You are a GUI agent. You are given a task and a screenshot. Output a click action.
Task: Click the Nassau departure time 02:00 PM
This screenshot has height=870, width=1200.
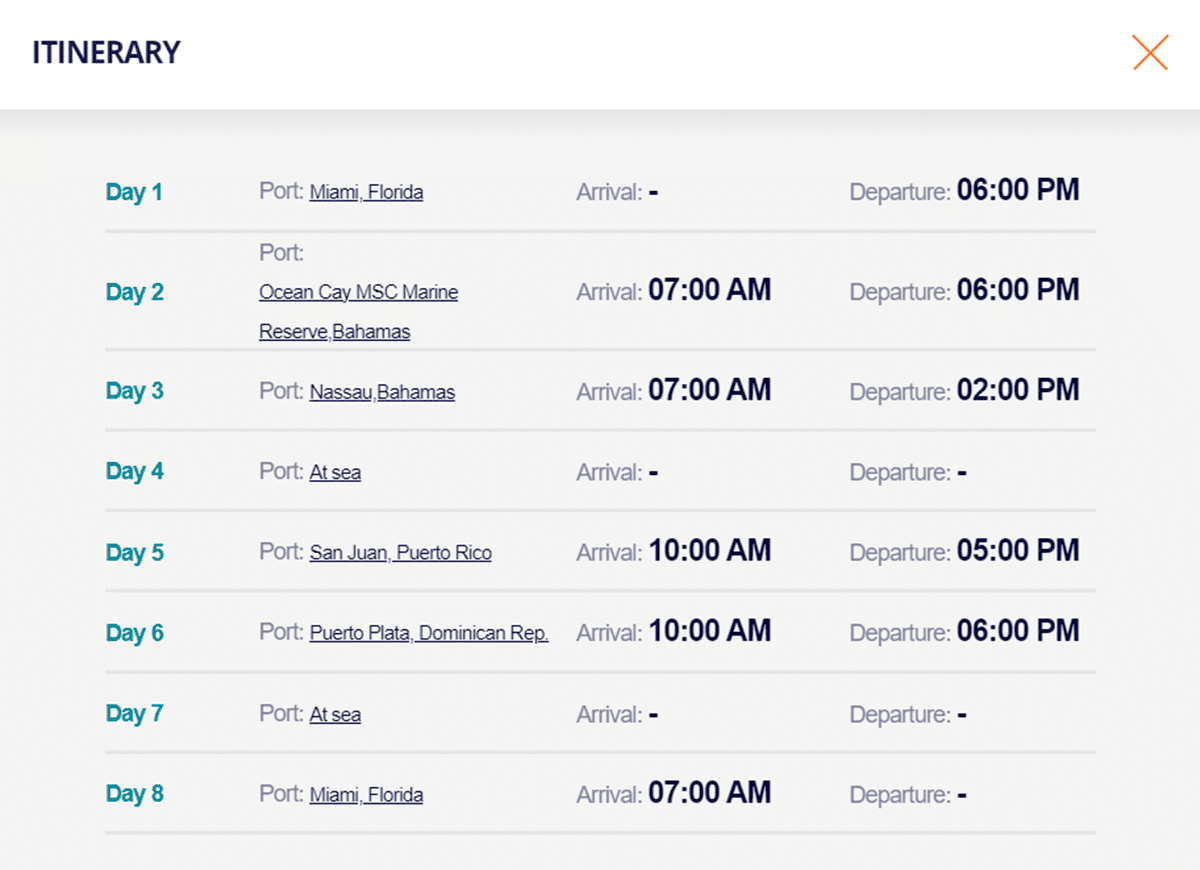[x=1018, y=390]
